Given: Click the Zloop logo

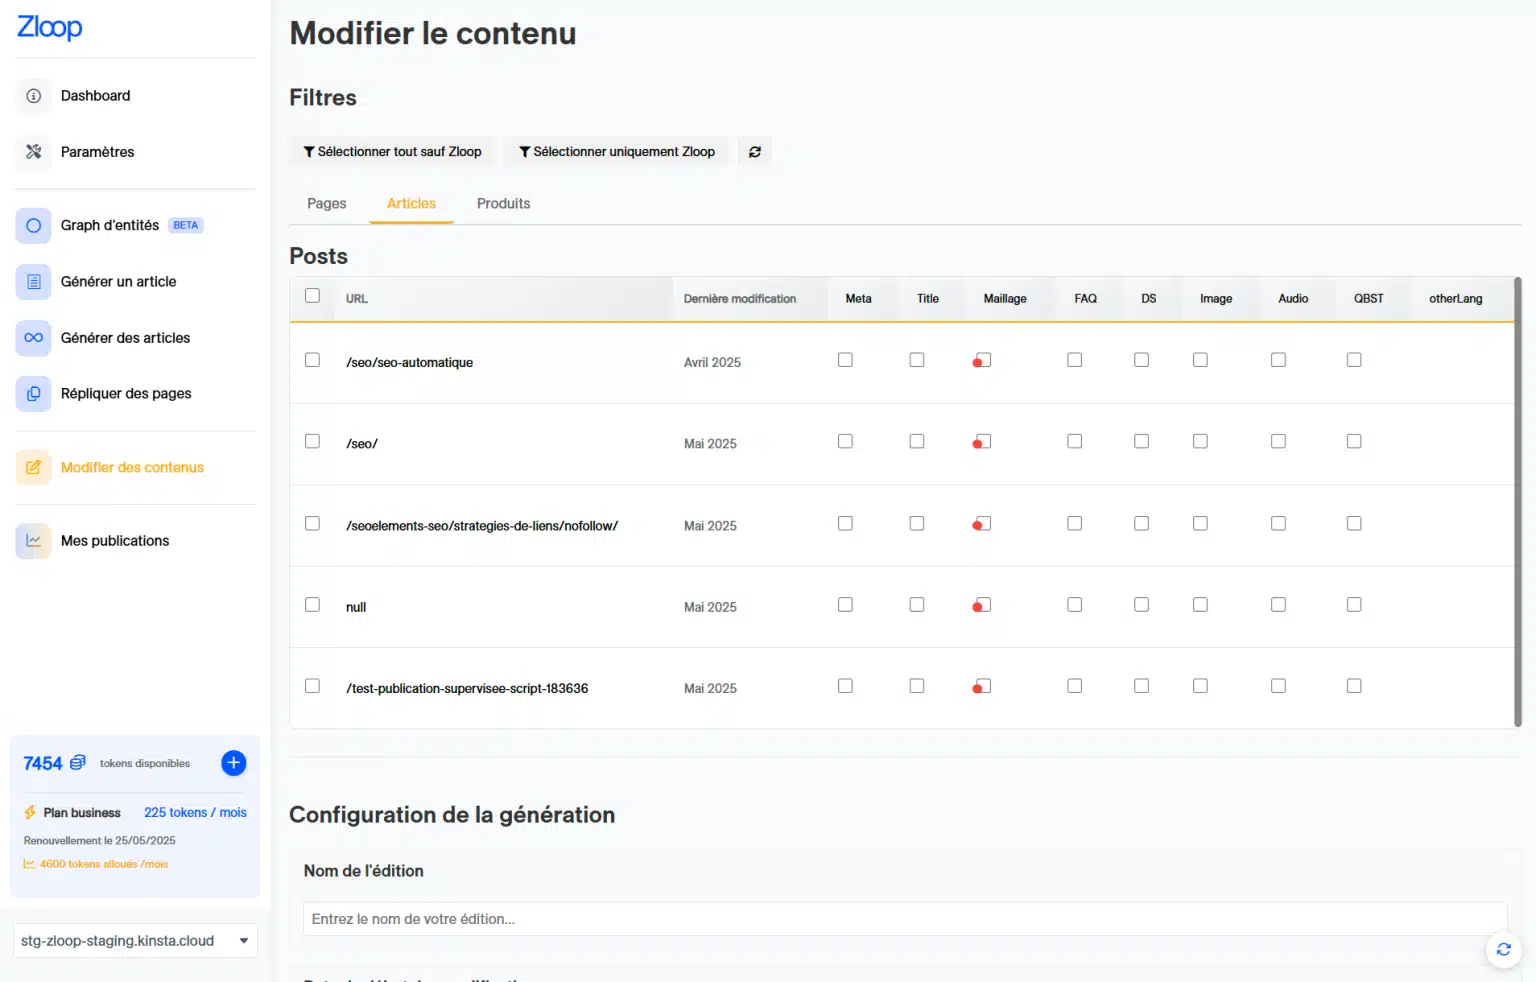Looking at the screenshot, I should tap(50, 27).
